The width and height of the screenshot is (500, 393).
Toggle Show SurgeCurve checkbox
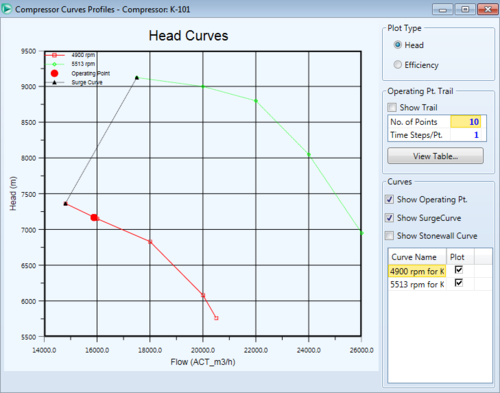pos(389,218)
